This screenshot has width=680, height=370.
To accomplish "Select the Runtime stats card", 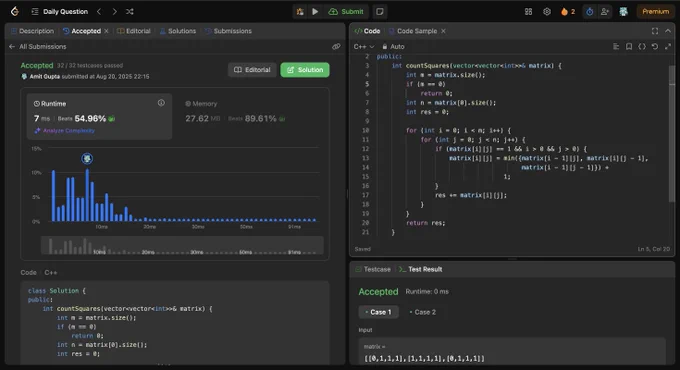I will 99,116.
